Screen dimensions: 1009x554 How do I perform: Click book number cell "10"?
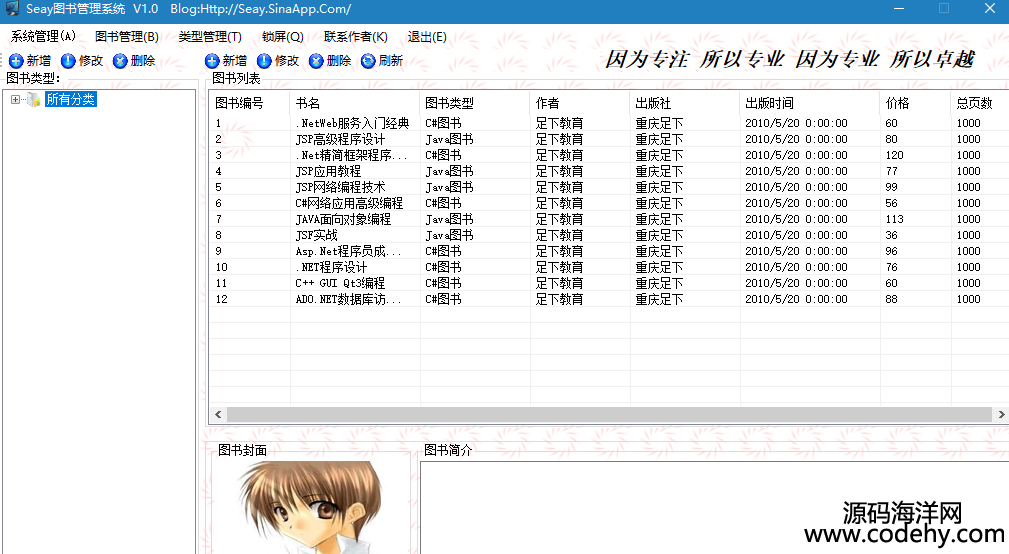click(221, 267)
